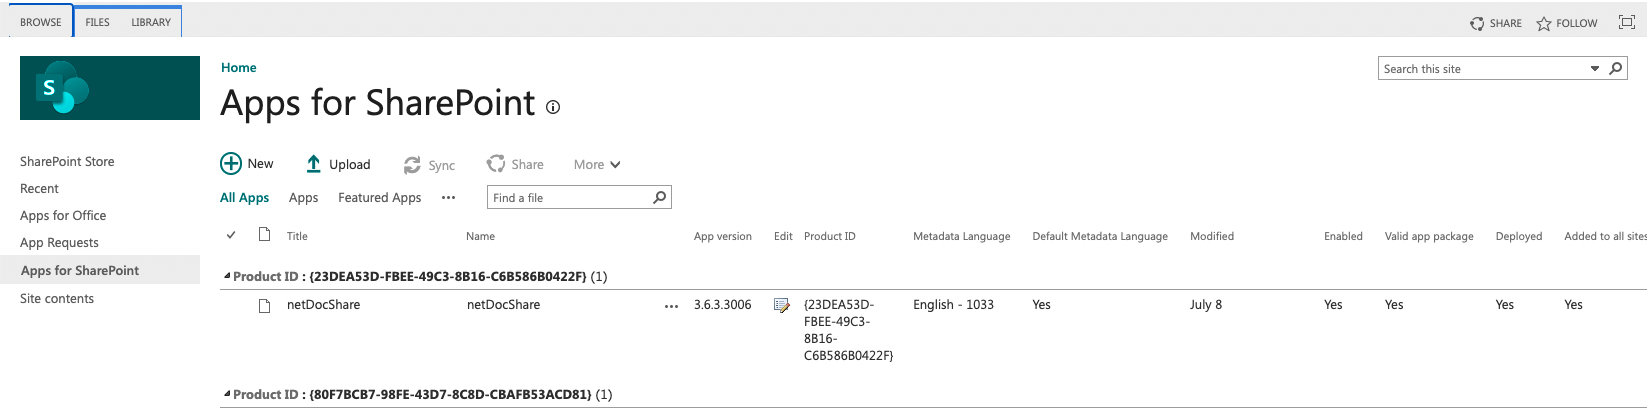Go to SharePoint Store in the sidebar
Viewport: 1647px width, 409px height.
[67, 161]
